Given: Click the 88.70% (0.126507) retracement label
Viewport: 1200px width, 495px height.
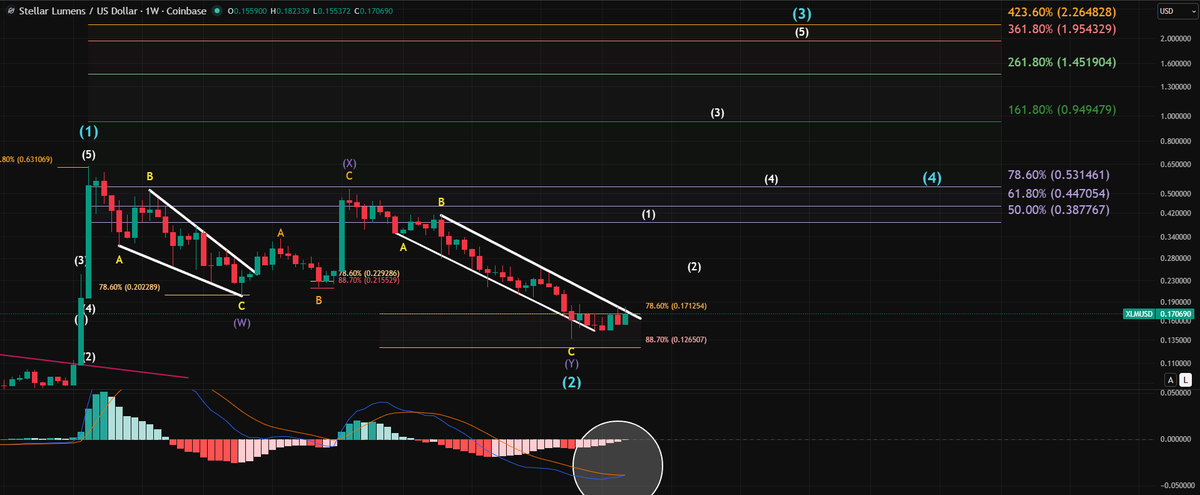Looking at the screenshot, I should click(x=677, y=340).
